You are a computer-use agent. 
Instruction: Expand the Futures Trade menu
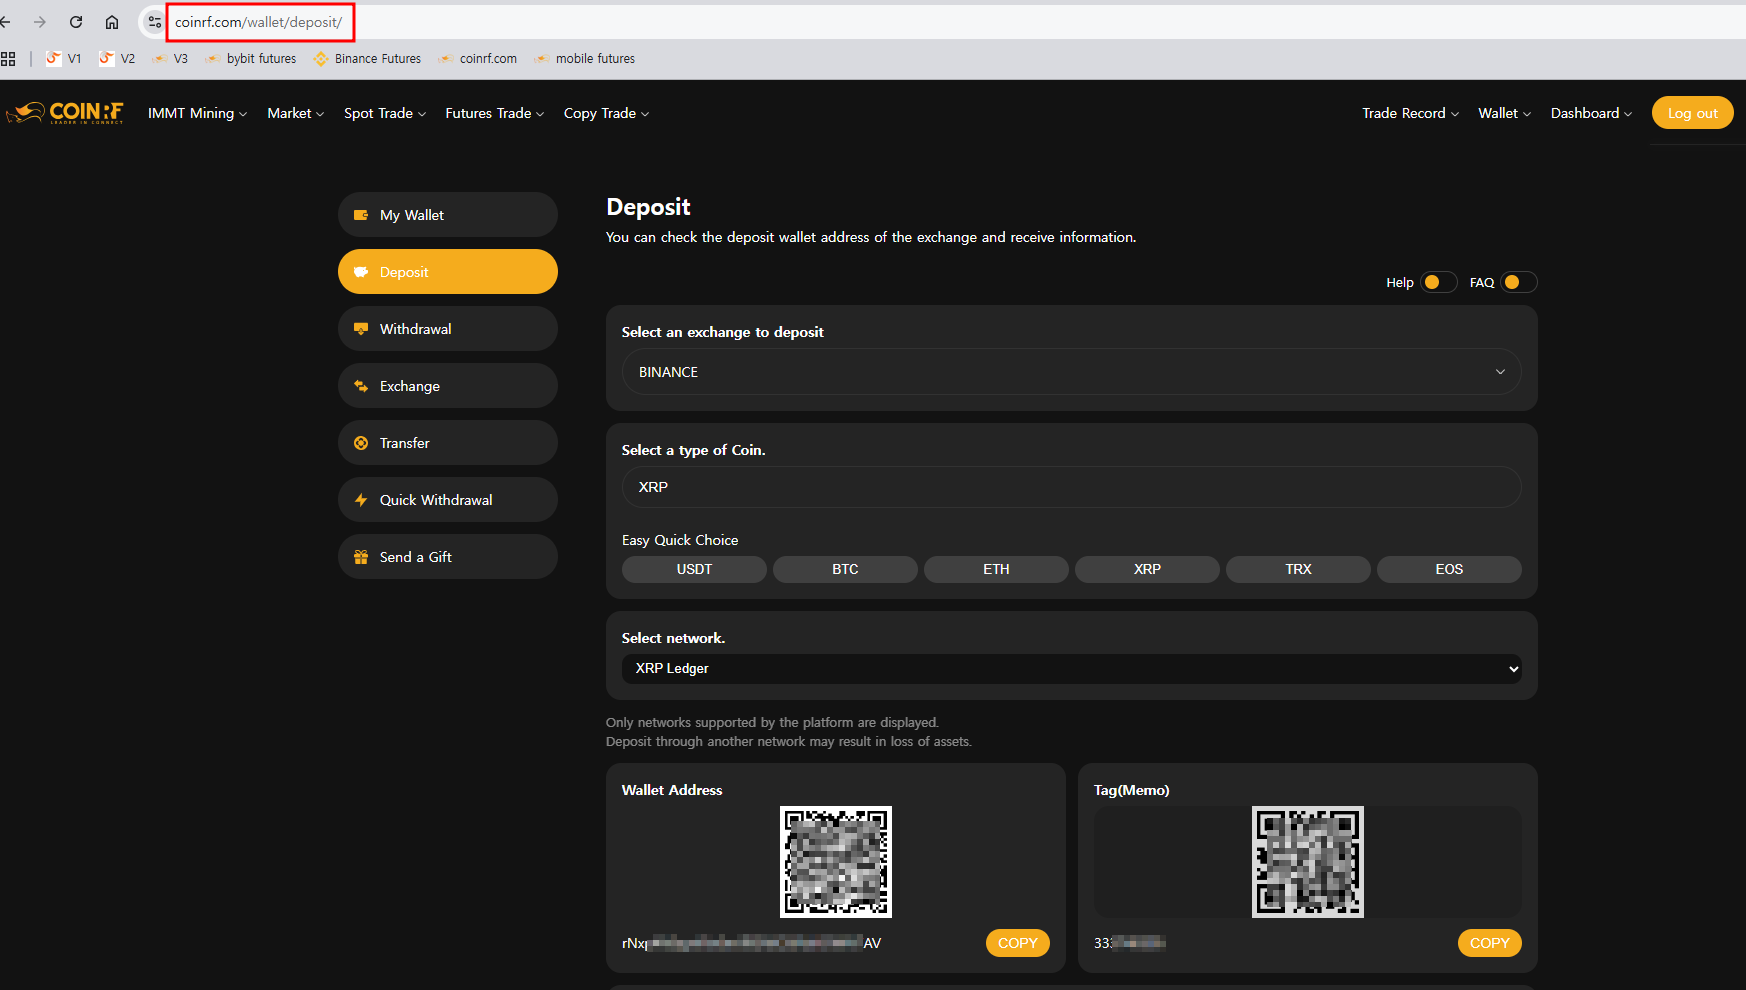(494, 114)
